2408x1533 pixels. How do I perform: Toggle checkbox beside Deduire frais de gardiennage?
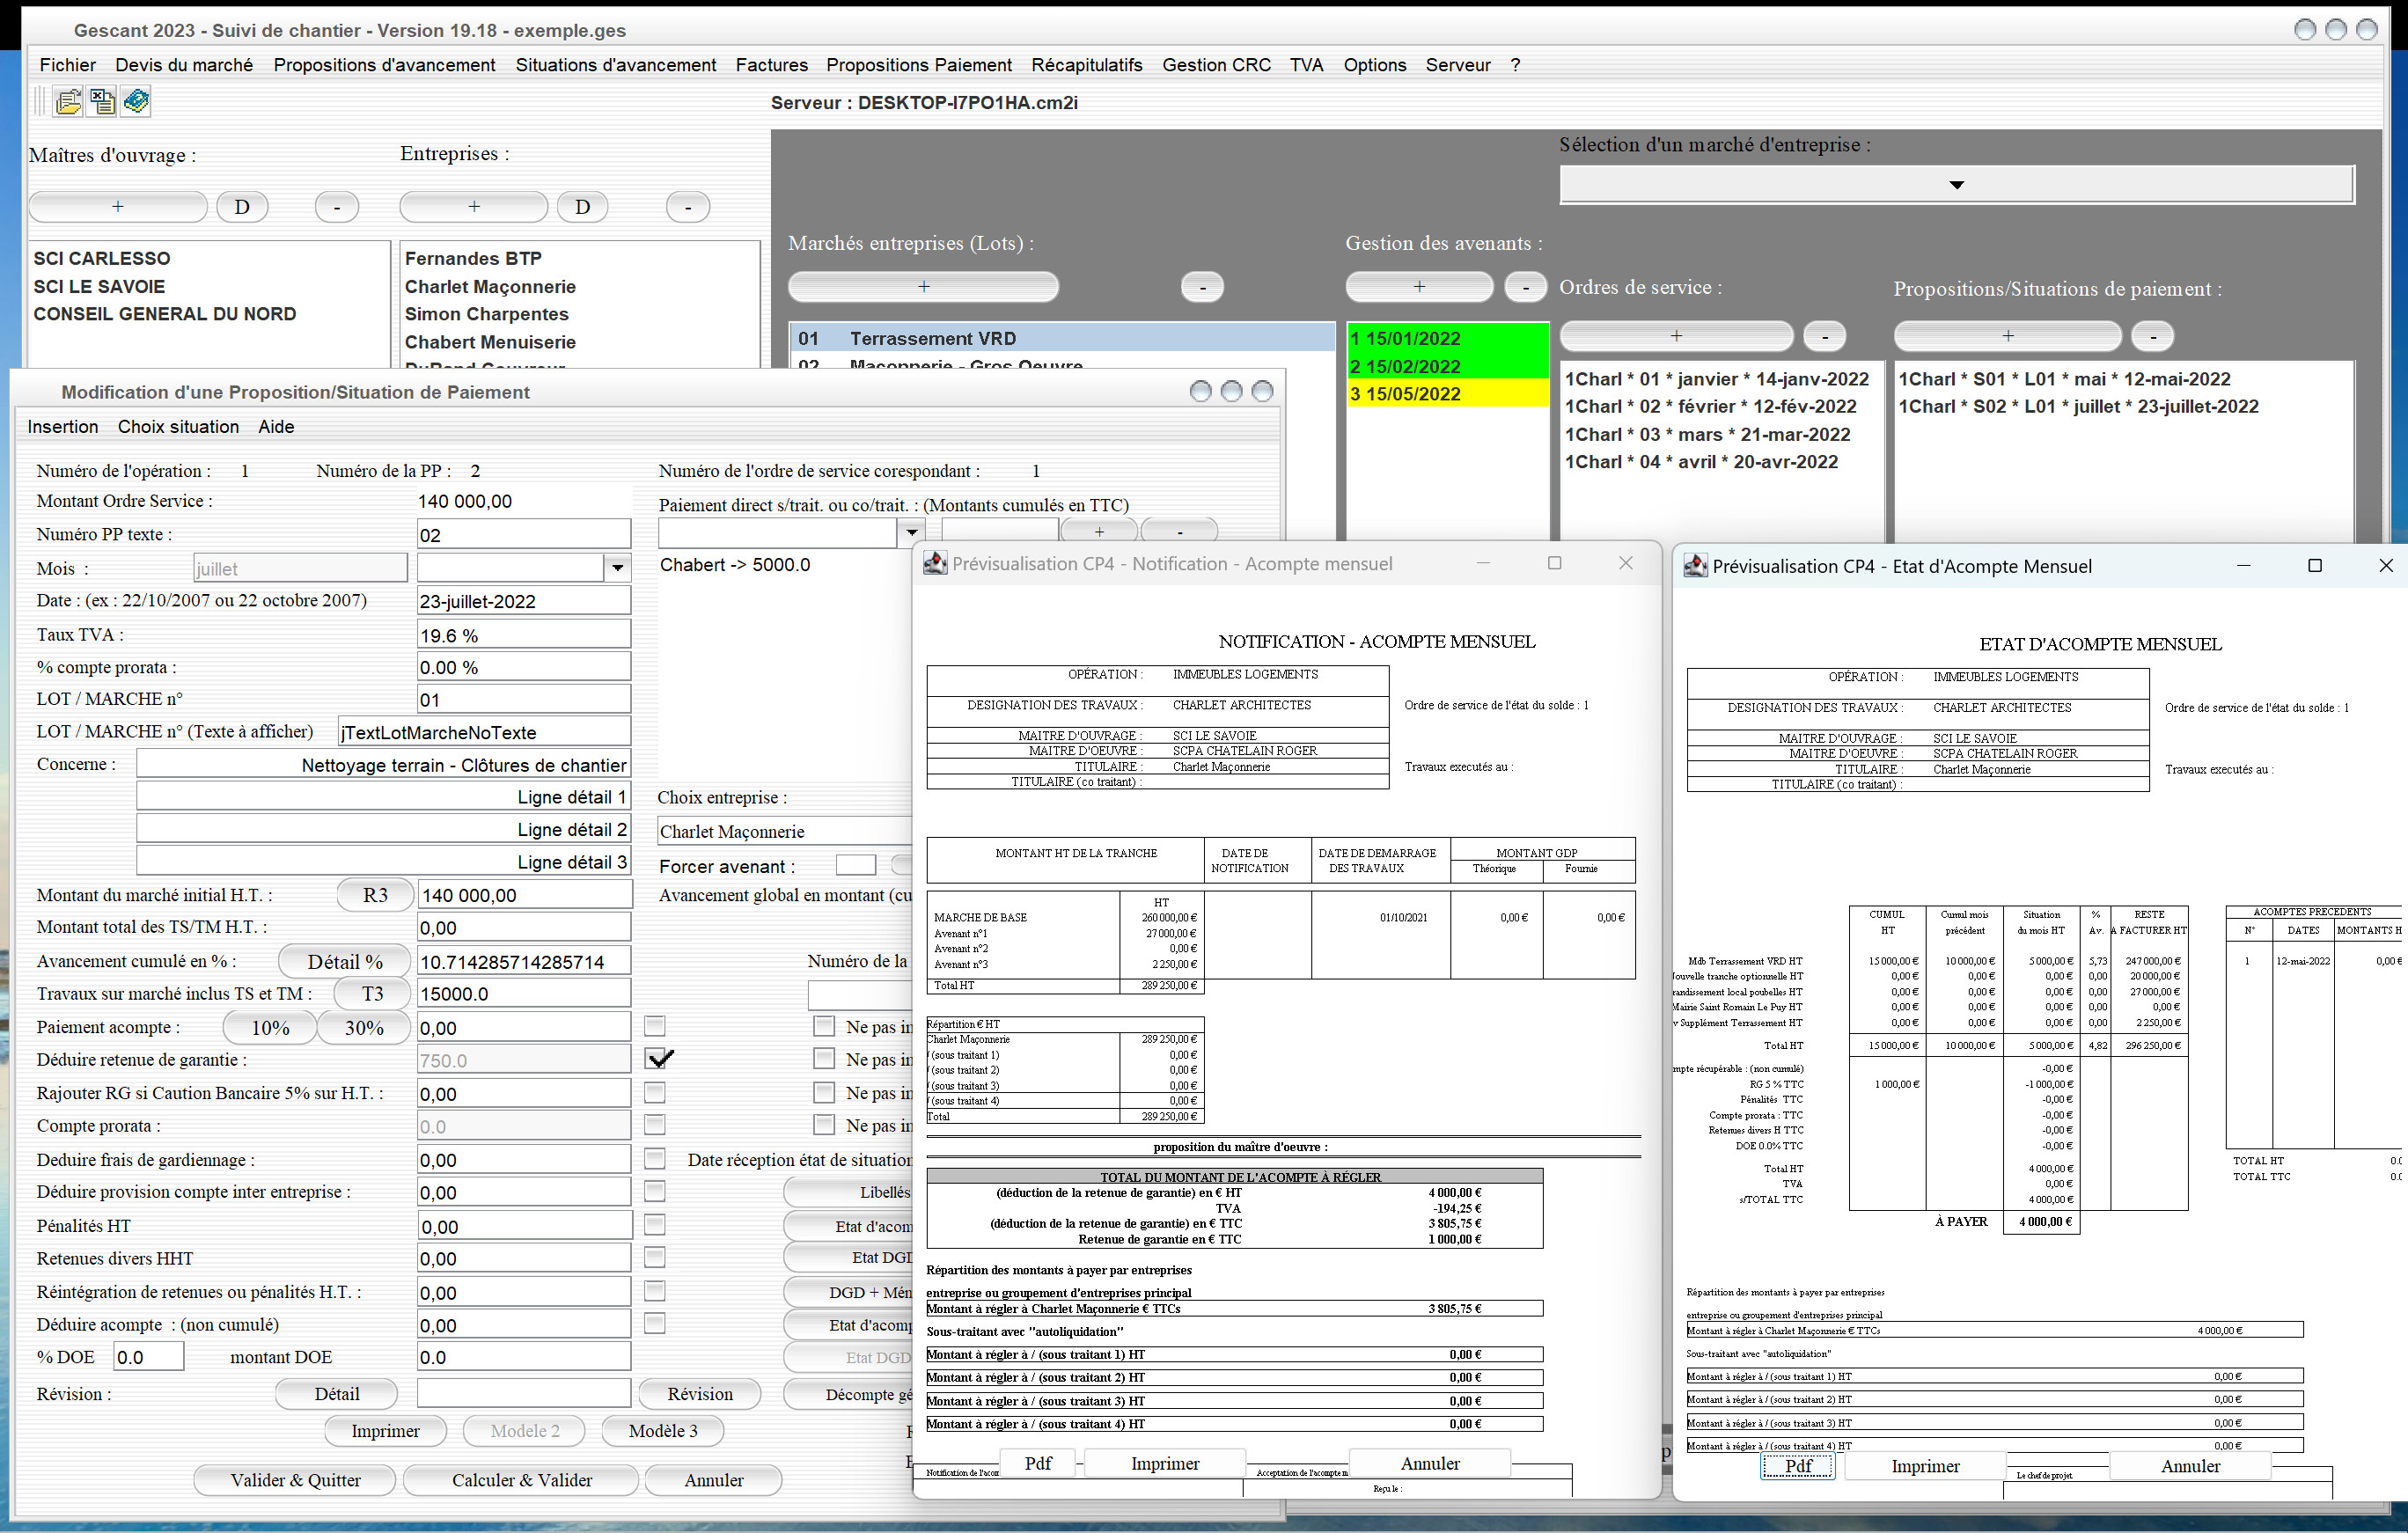coord(655,1159)
